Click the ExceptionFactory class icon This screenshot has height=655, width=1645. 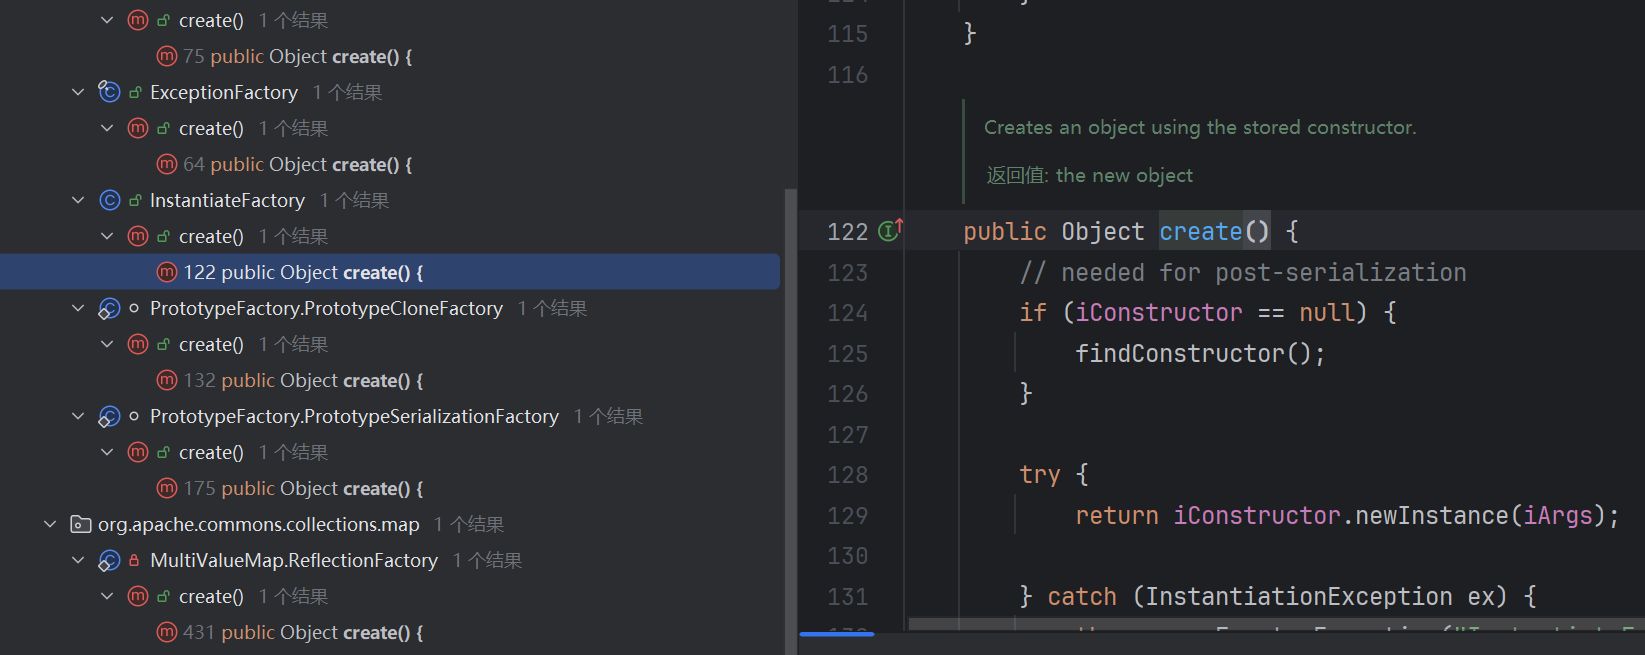point(109,92)
